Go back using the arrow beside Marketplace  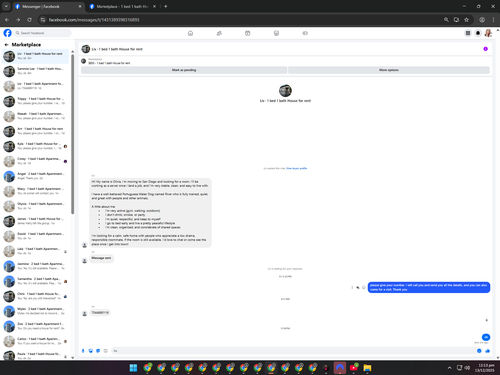pyautogui.click(x=6, y=45)
